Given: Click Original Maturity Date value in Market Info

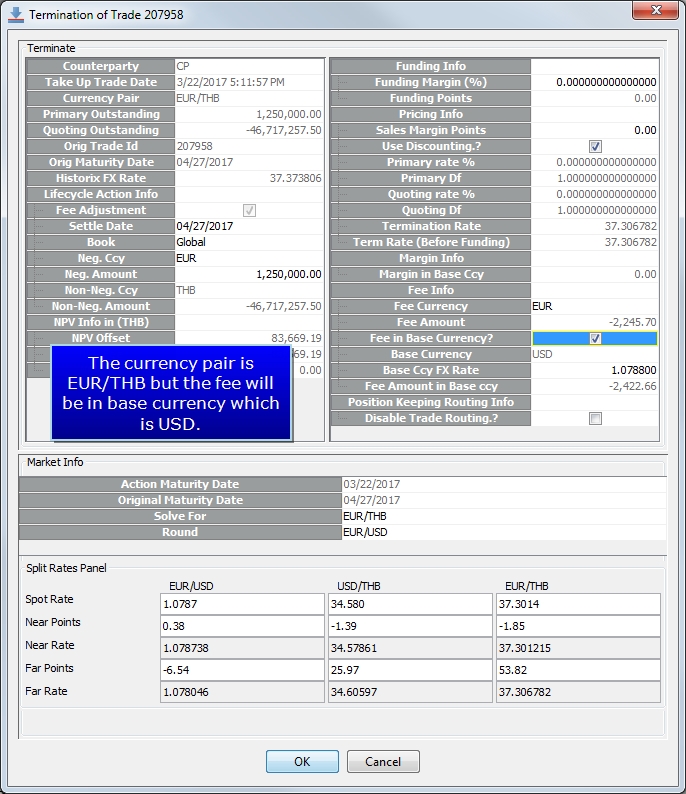Looking at the screenshot, I should point(504,500).
